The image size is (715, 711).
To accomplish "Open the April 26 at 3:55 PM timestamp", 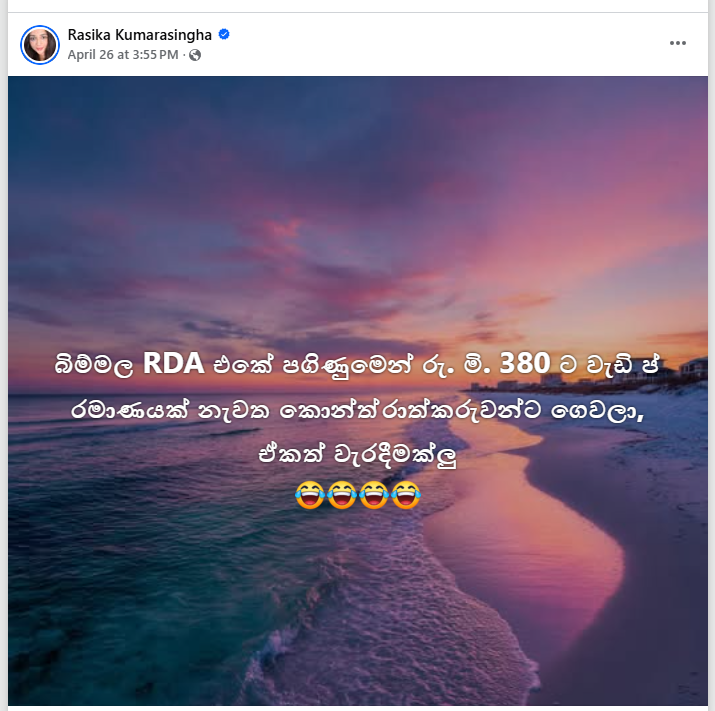I will pyautogui.click(x=123, y=55).
